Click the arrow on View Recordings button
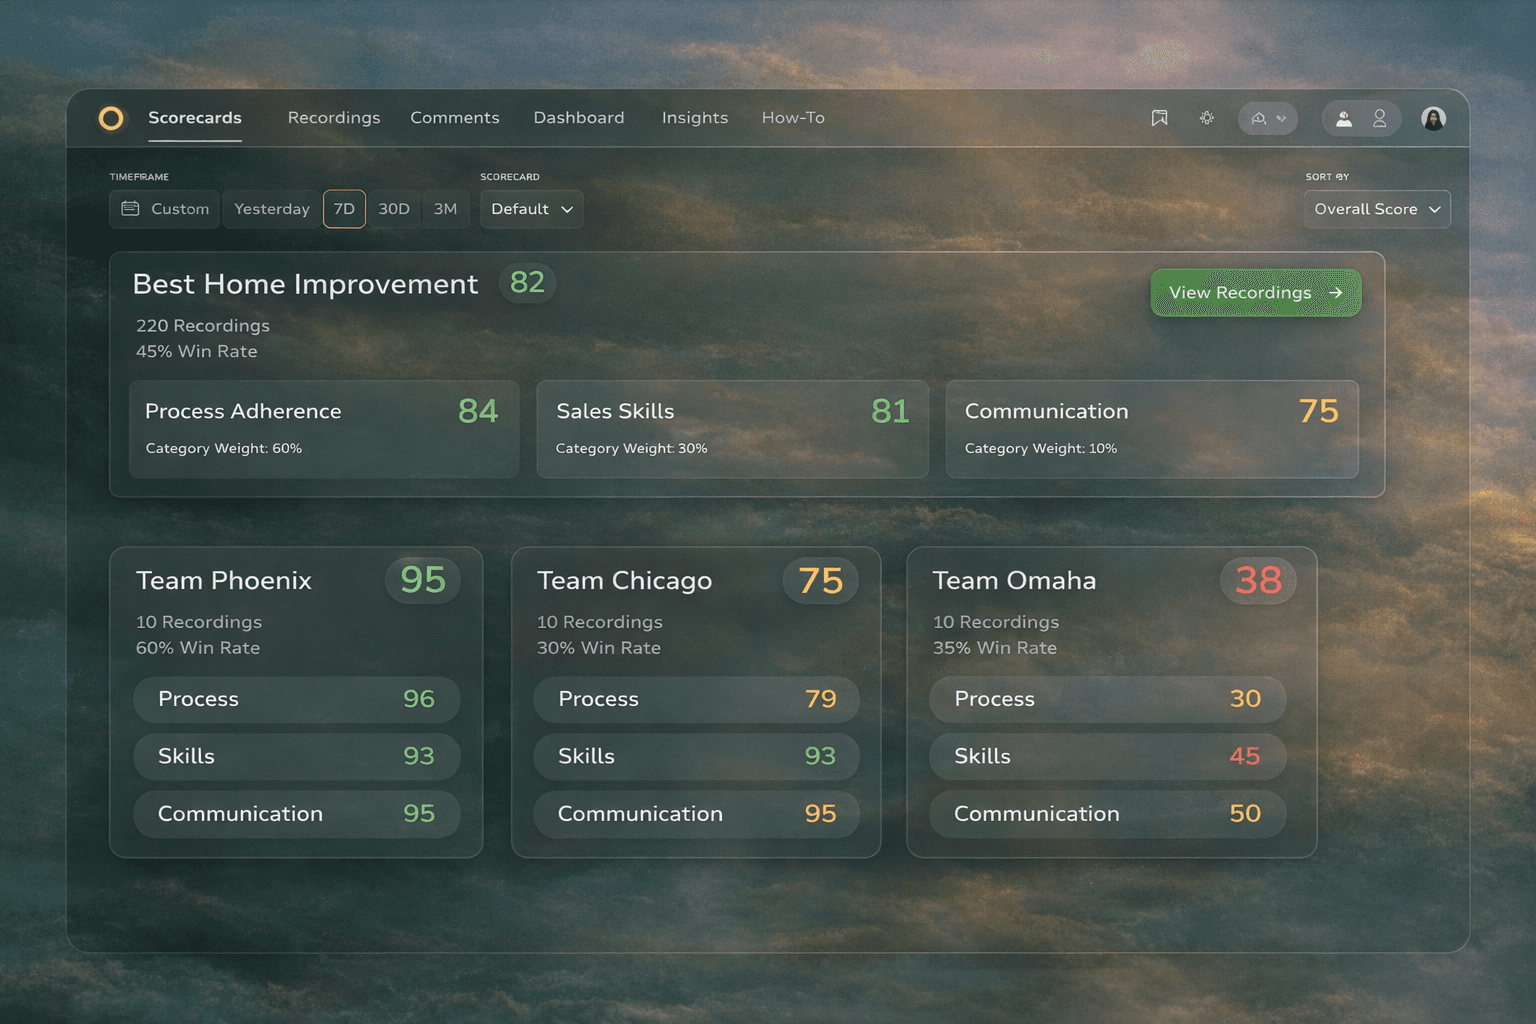Image resolution: width=1536 pixels, height=1024 pixels. (x=1336, y=293)
